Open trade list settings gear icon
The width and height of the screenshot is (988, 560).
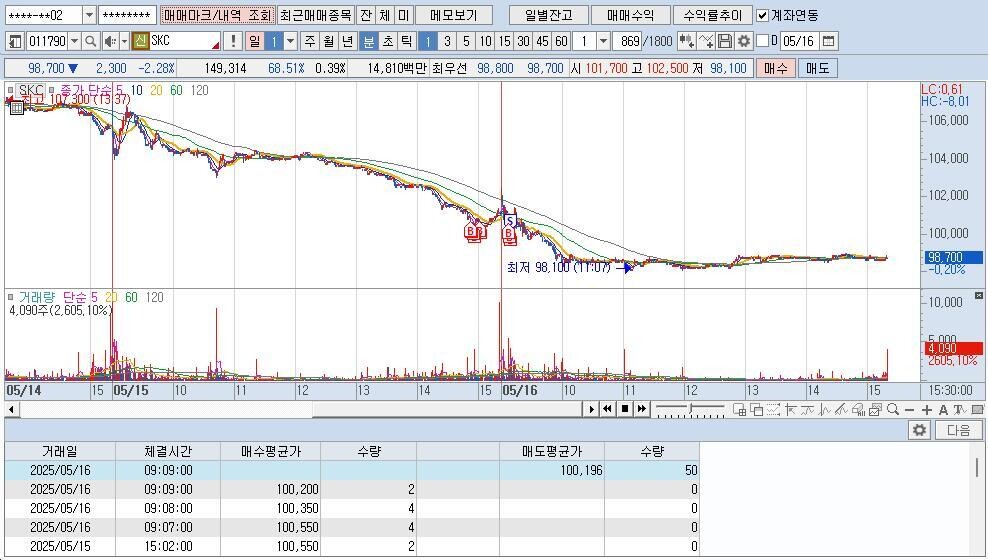(x=919, y=430)
